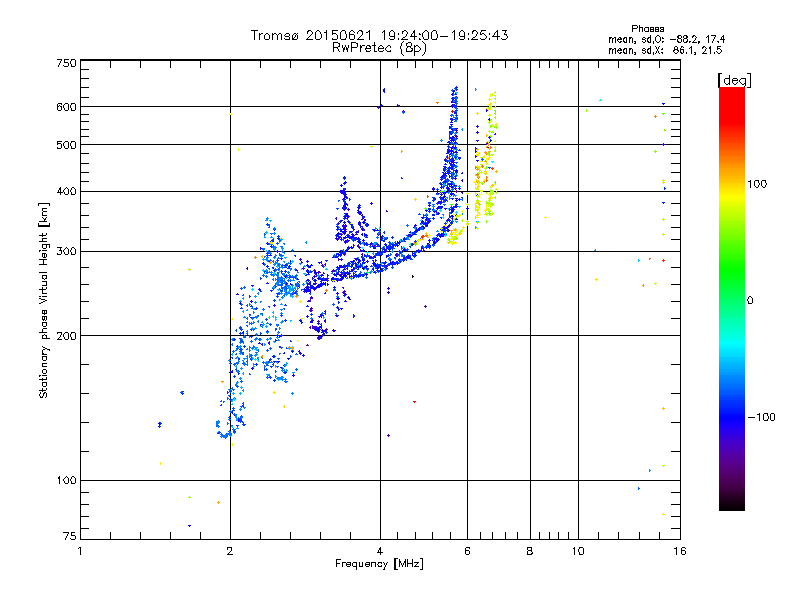Click the x-axis tick label '8'
800x600 pixels.
click(x=530, y=551)
